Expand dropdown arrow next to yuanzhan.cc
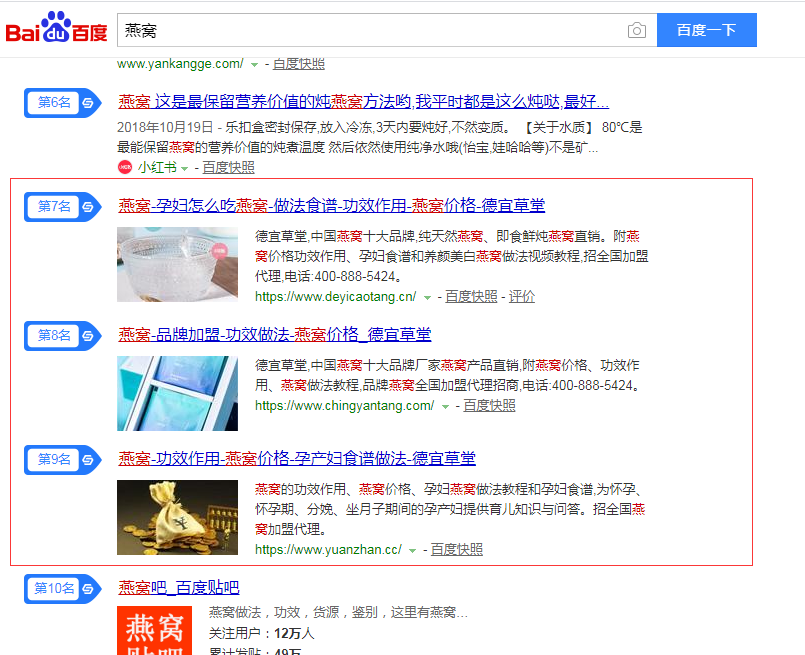 coord(412,551)
